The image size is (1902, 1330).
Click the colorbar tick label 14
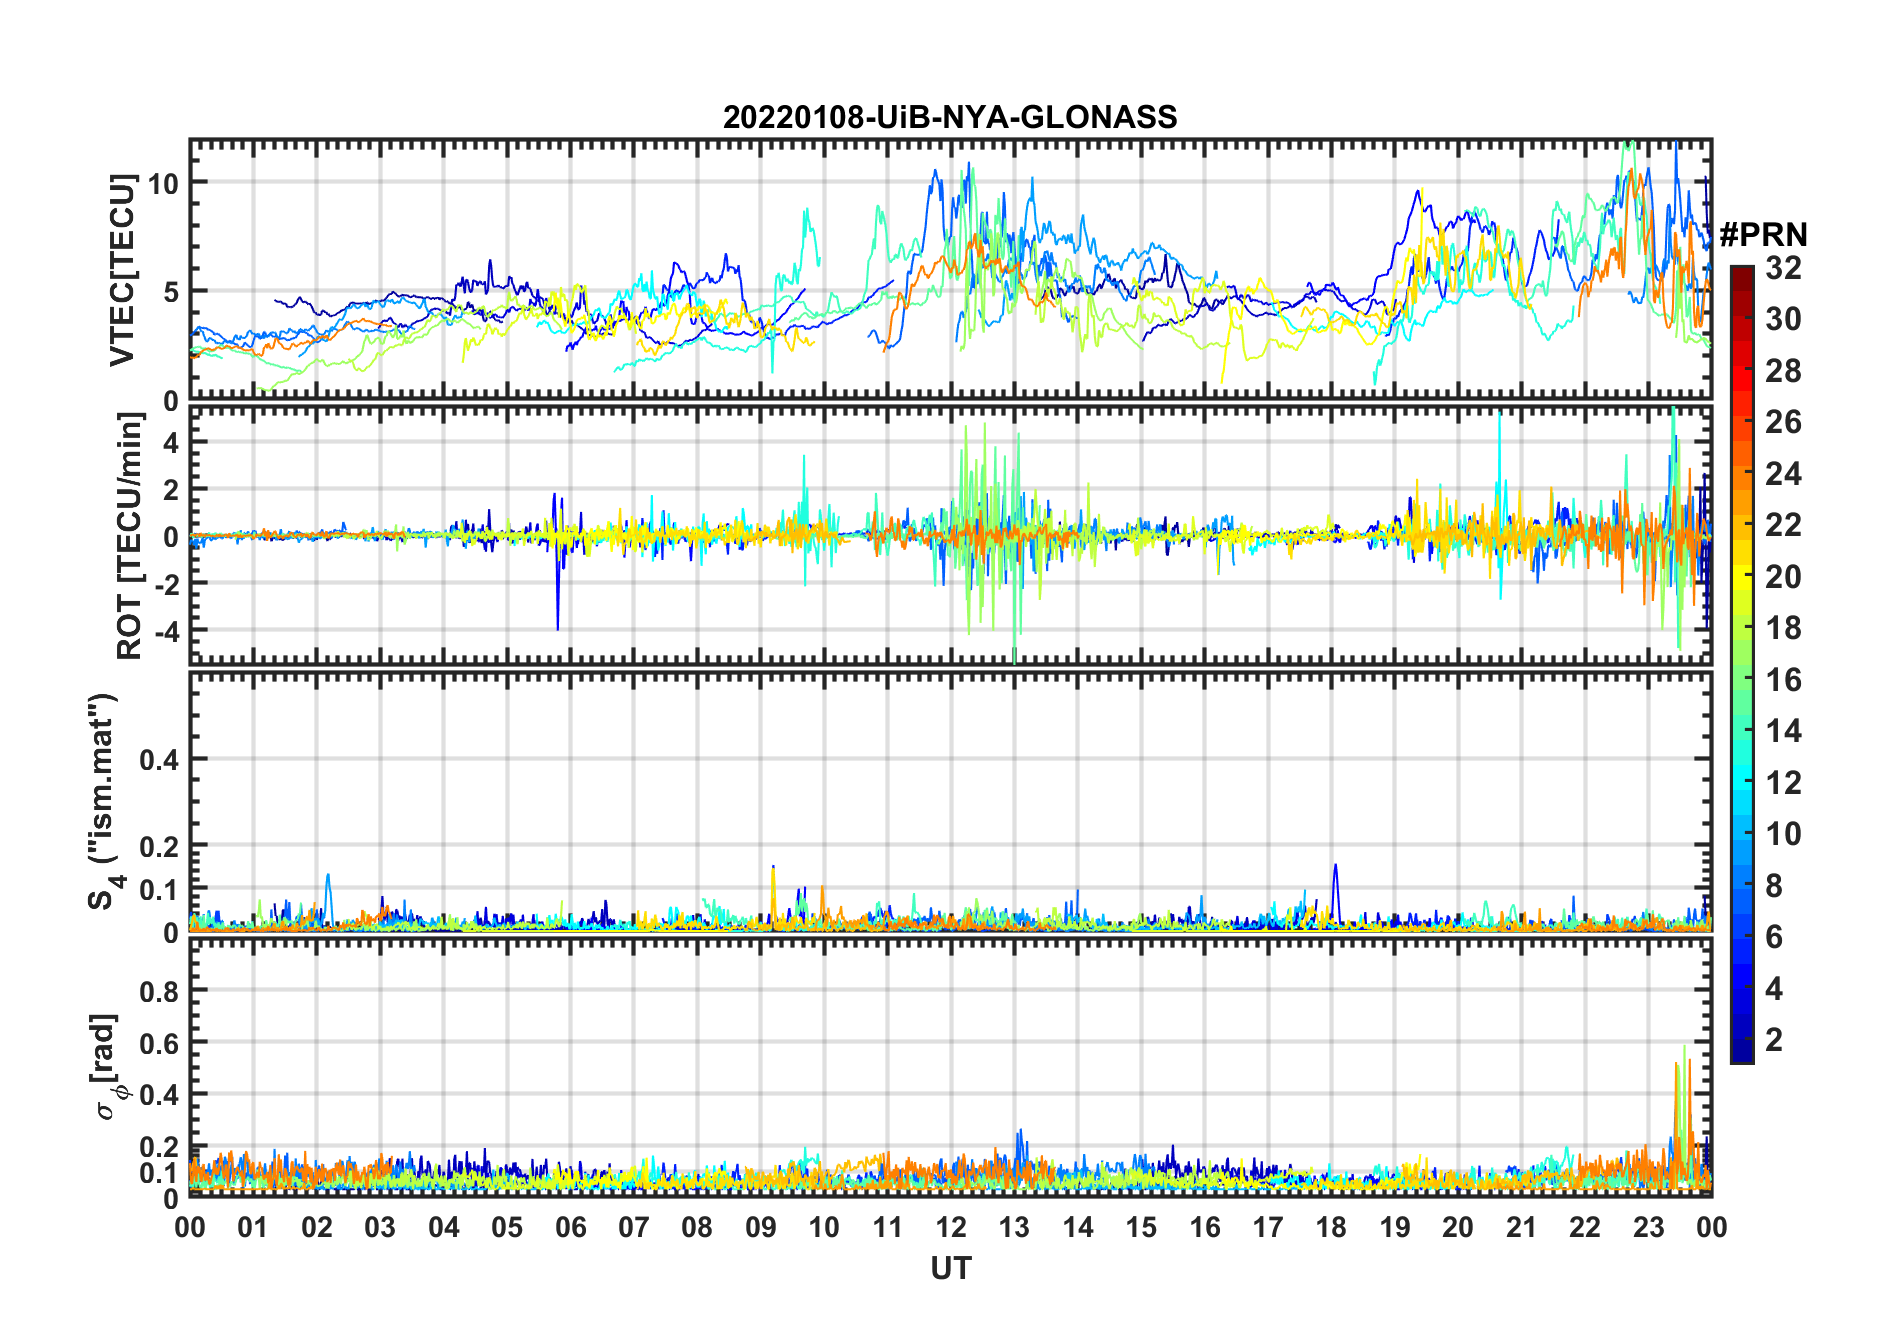tap(1784, 731)
